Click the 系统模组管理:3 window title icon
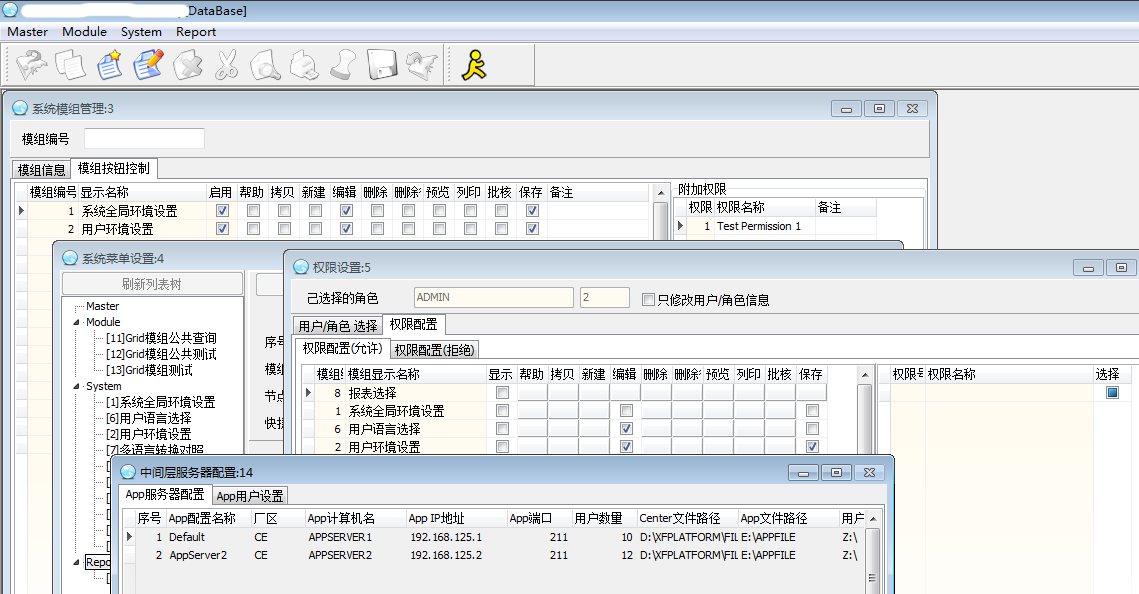Image resolution: width=1139 pixels, height=594 pixels. click(x=20, y=108)
